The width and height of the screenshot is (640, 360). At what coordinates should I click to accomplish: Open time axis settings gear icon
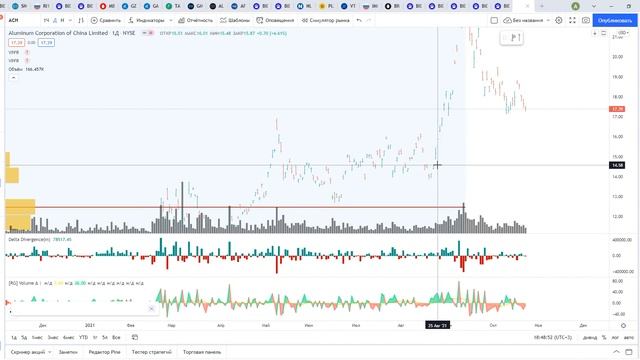(623, 326)
